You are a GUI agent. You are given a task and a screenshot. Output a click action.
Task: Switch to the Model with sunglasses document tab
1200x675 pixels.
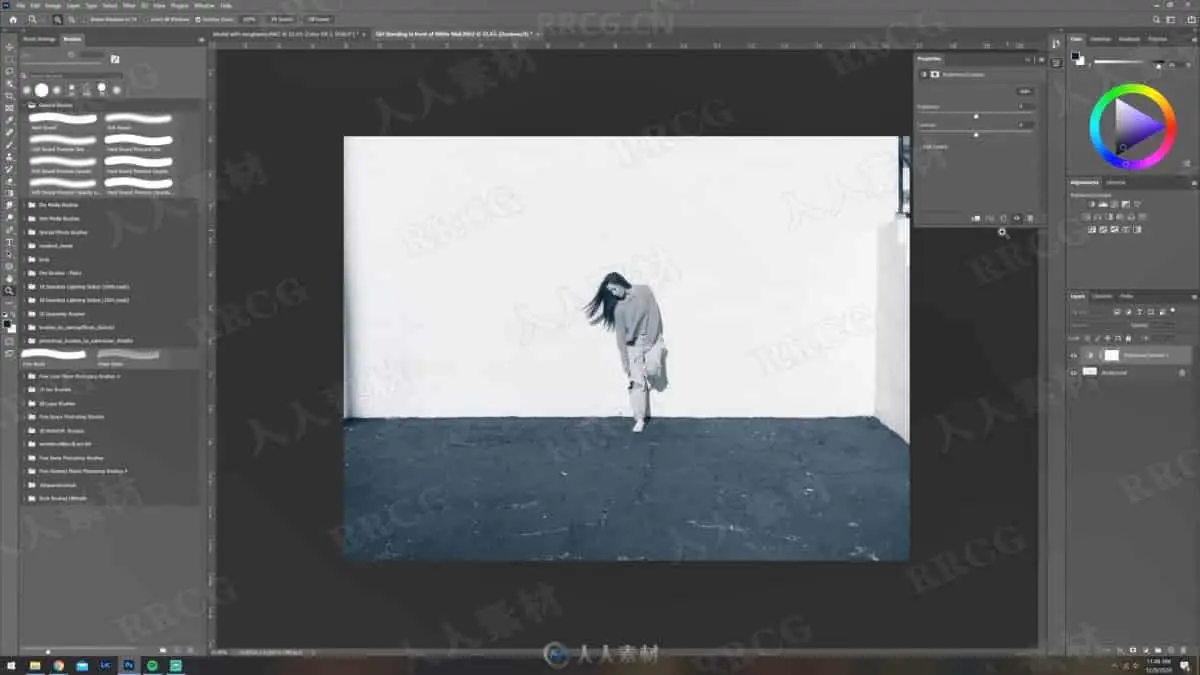click(x=285, y=34)
